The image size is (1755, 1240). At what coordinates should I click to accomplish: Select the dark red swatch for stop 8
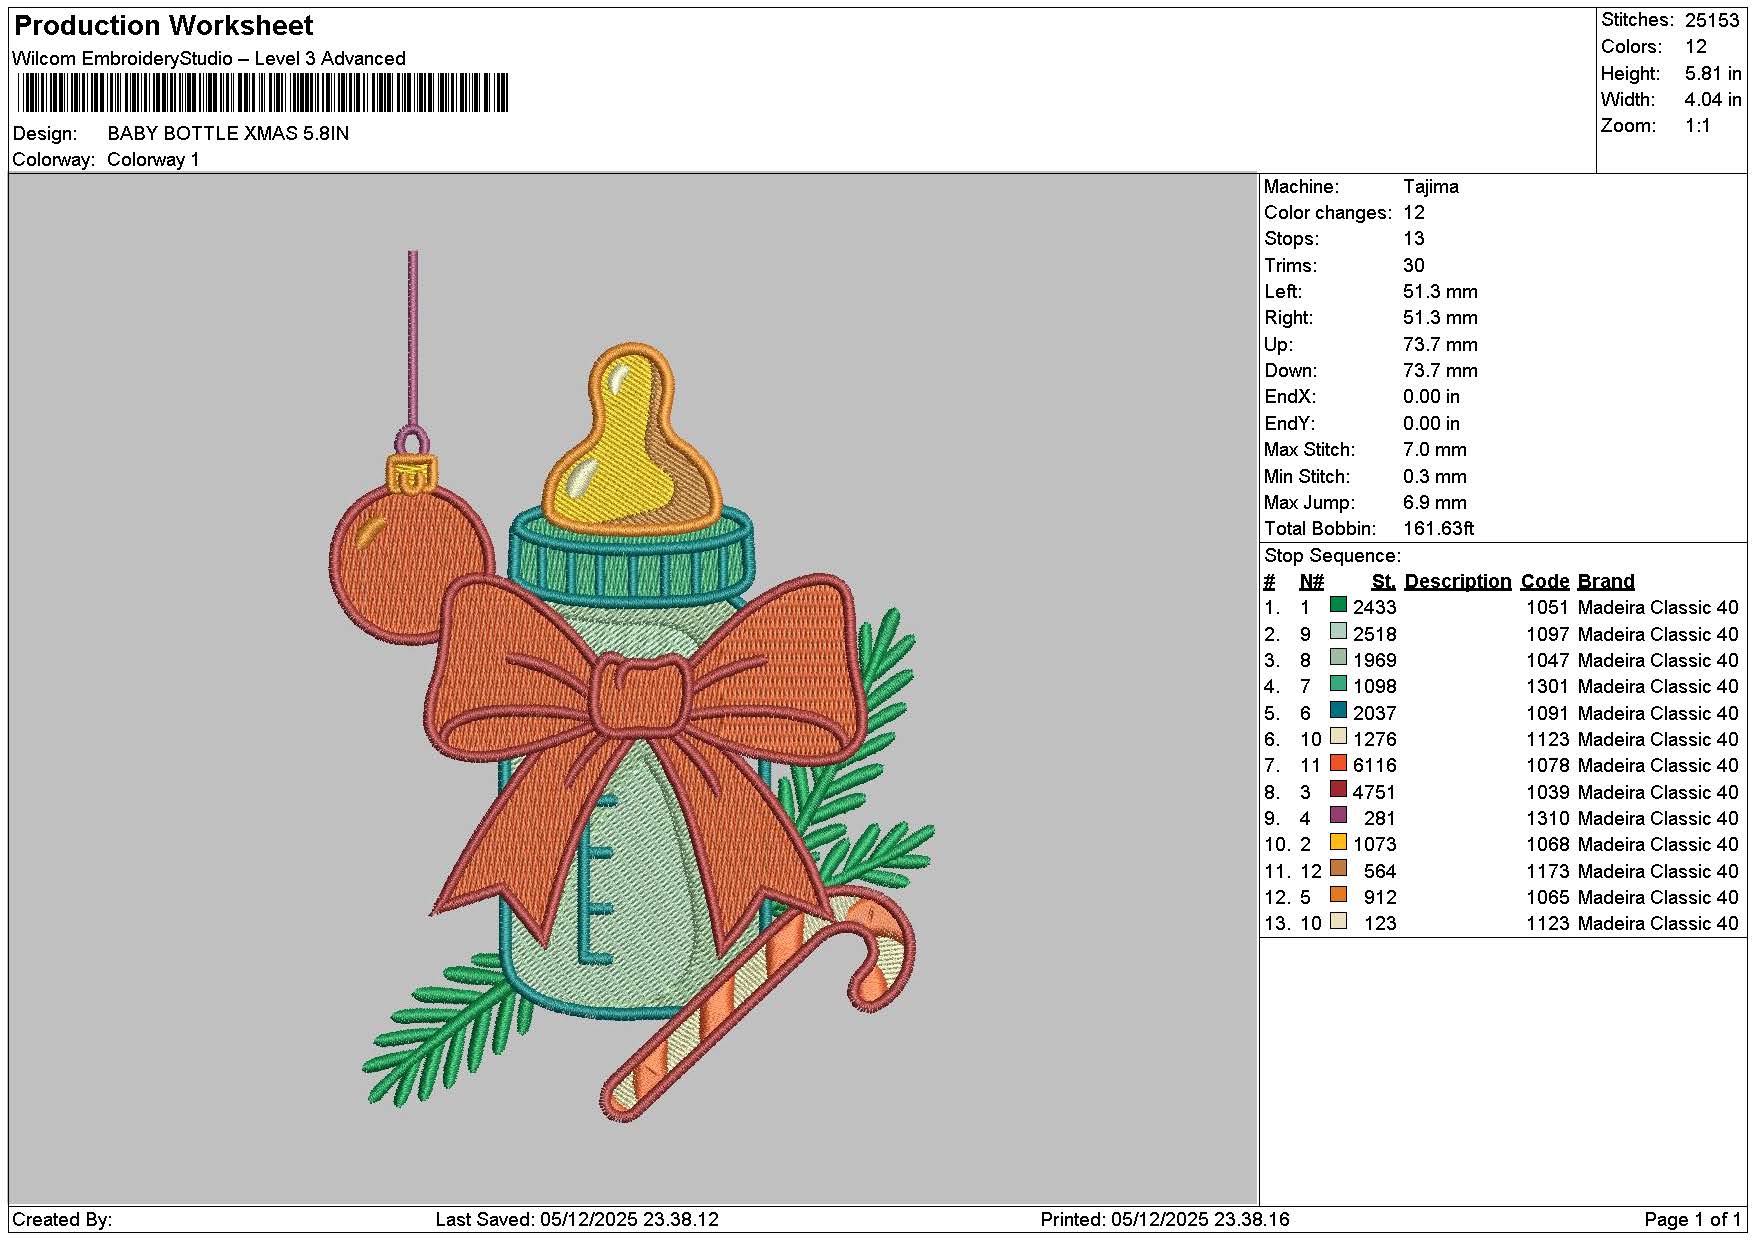pos(1338,790)
